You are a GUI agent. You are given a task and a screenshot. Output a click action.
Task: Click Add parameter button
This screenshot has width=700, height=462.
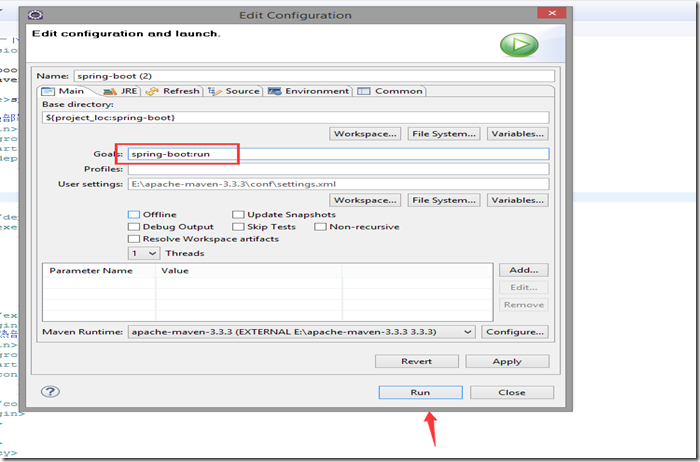[x=523, y=270]
